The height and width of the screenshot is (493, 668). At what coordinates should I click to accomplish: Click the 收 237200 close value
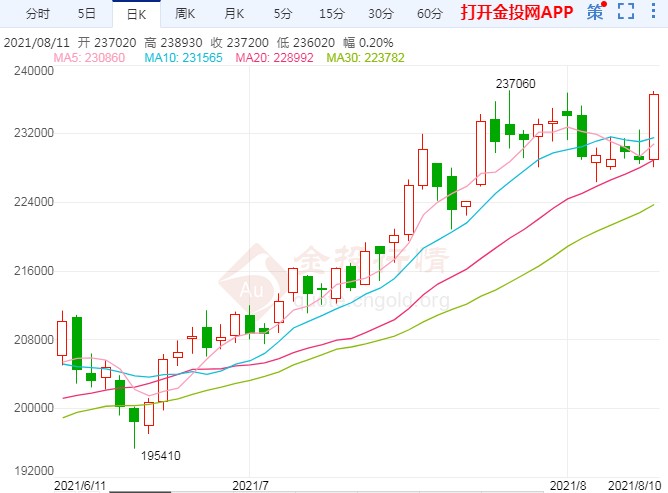pos(239,43)
